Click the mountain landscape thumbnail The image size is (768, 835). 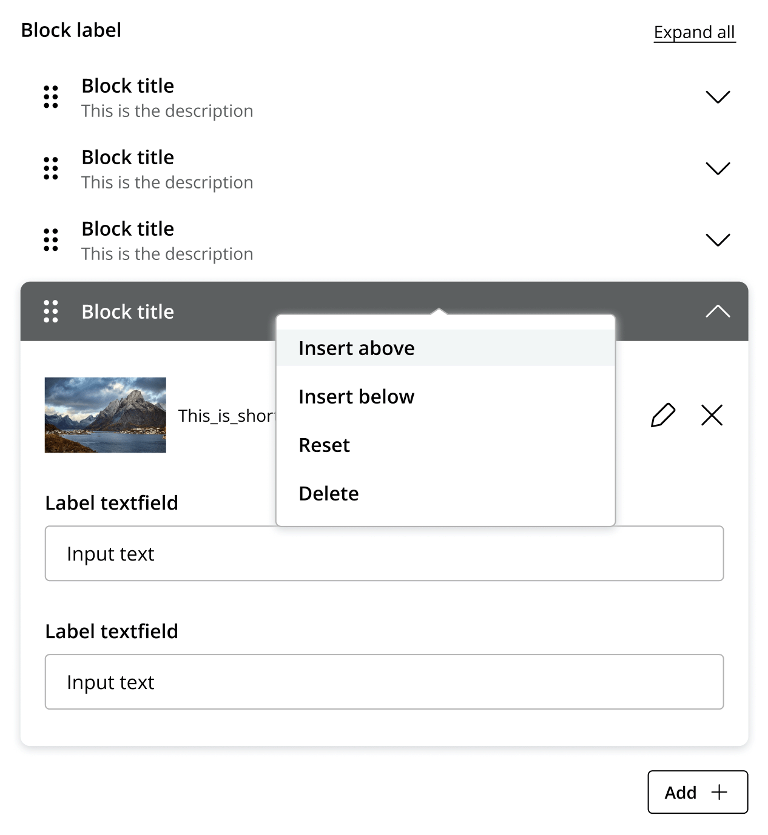[105, 415]
